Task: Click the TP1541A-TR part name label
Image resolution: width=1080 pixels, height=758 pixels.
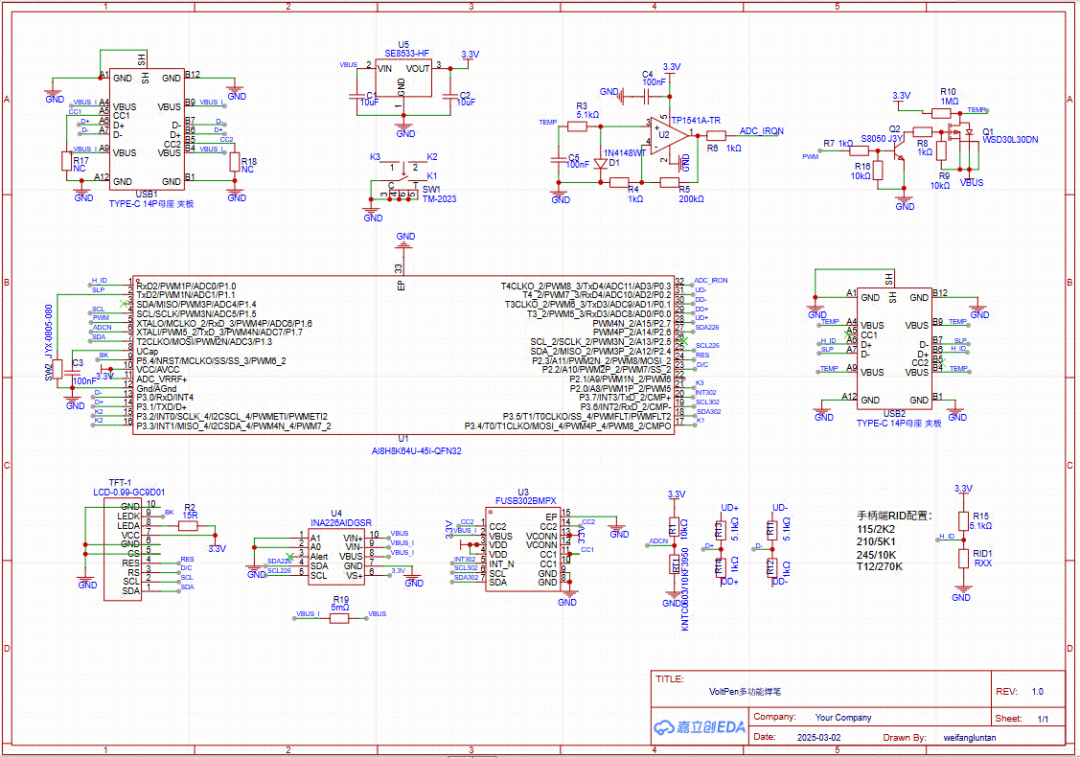Action: (x=696, y=120)
